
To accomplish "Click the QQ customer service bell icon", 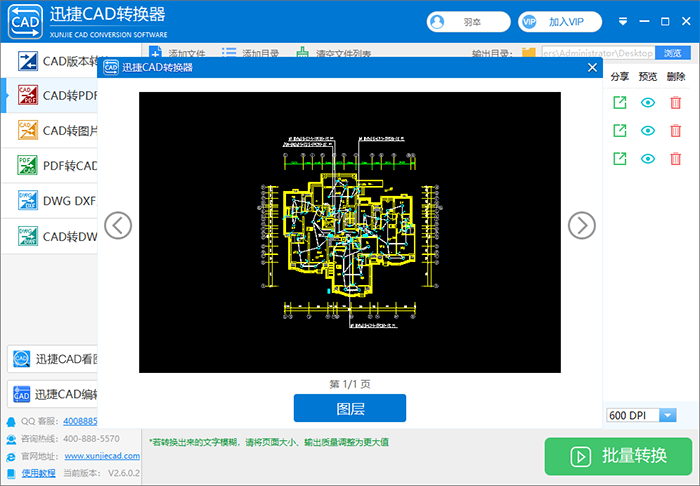I will [11, 422].
